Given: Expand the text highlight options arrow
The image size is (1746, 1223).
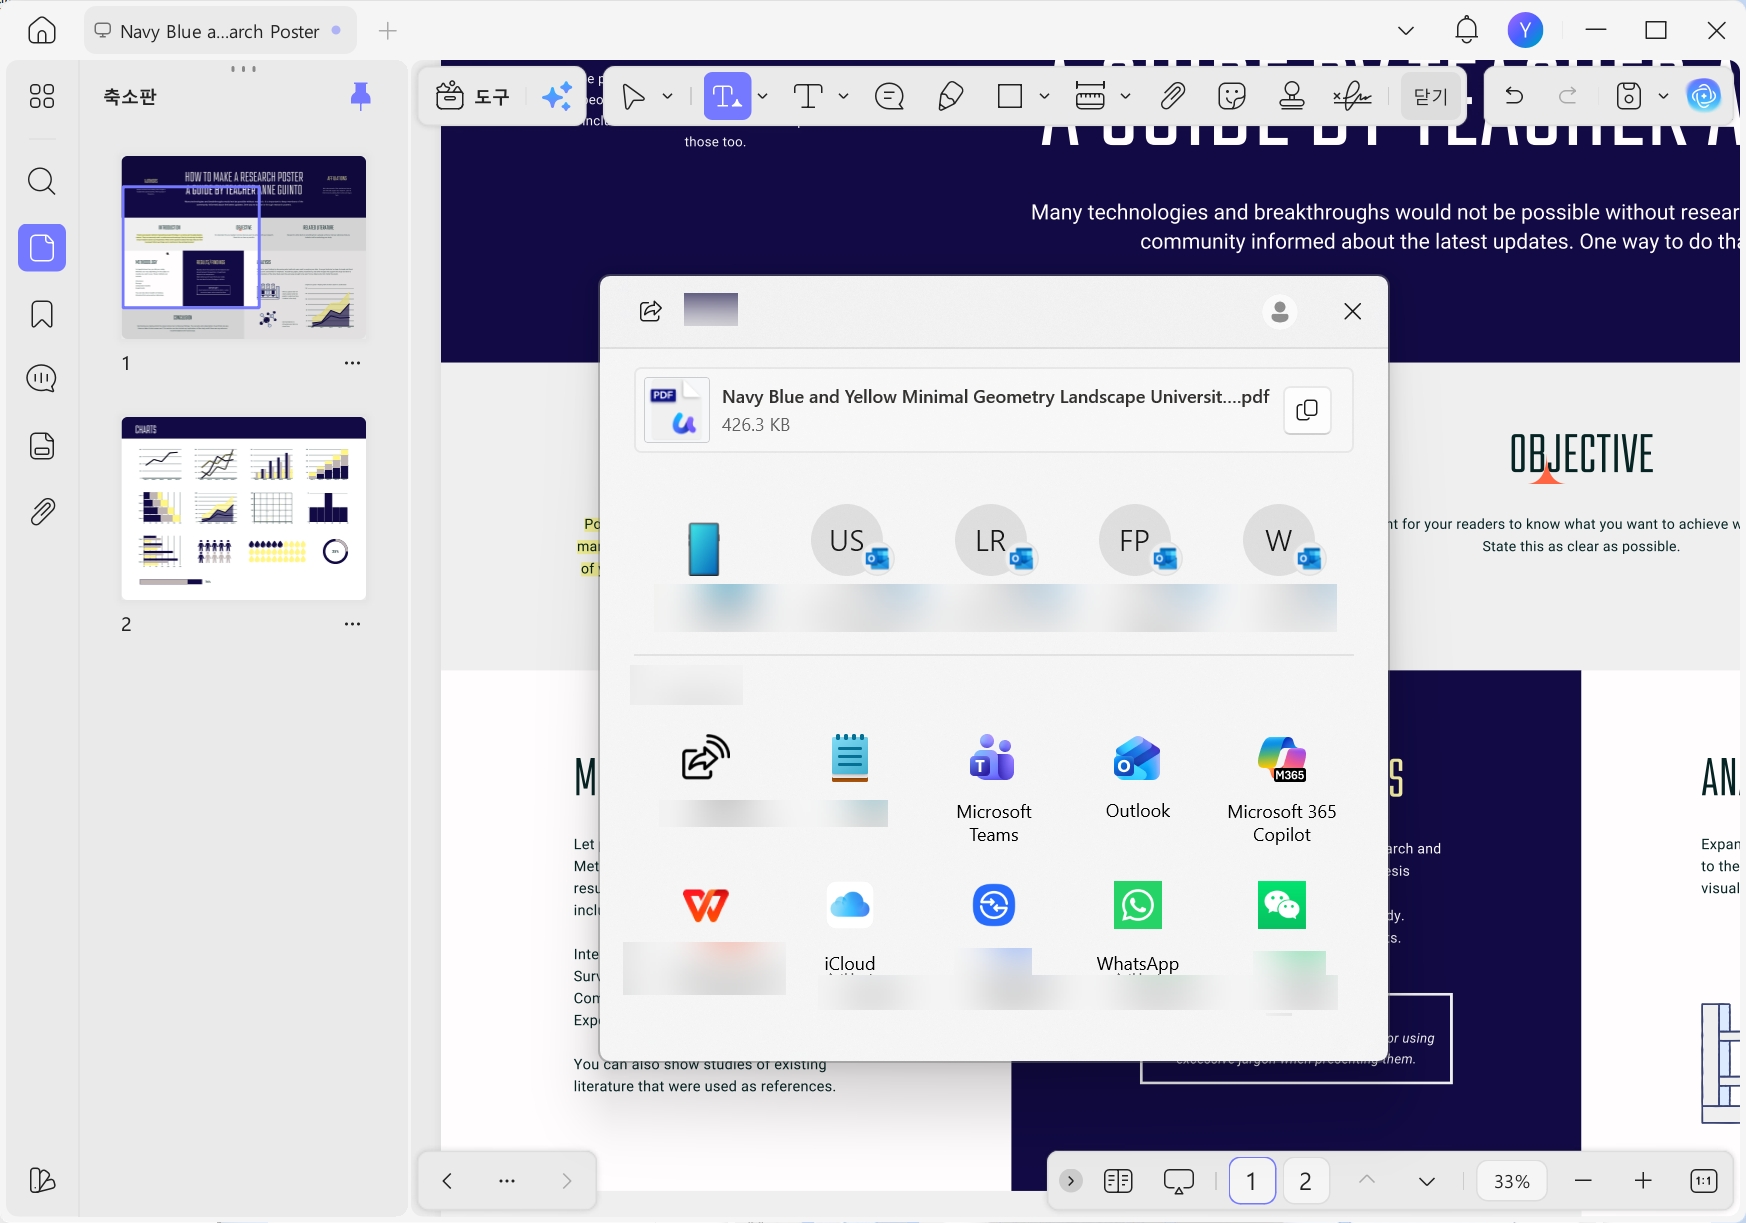Looking at the screenshot, I should click(x=762, y=96).
